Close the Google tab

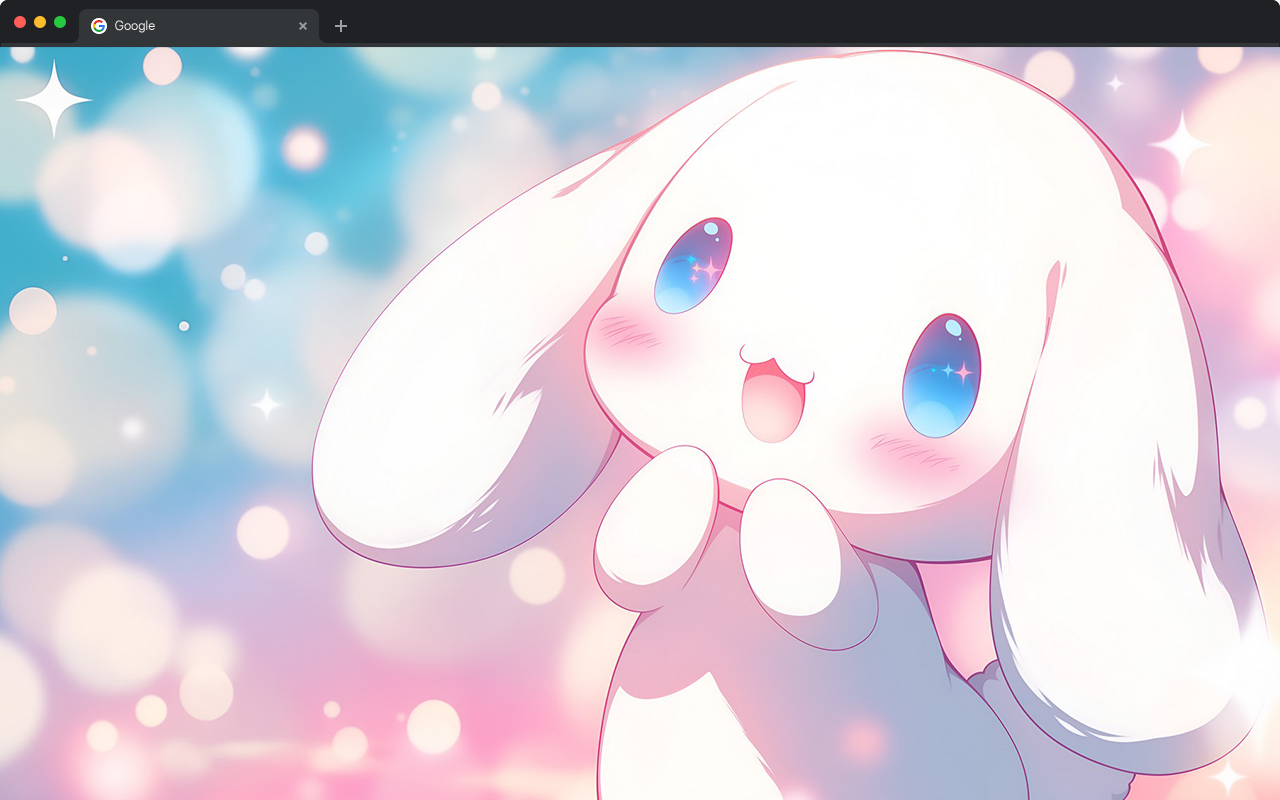(303, 26)
